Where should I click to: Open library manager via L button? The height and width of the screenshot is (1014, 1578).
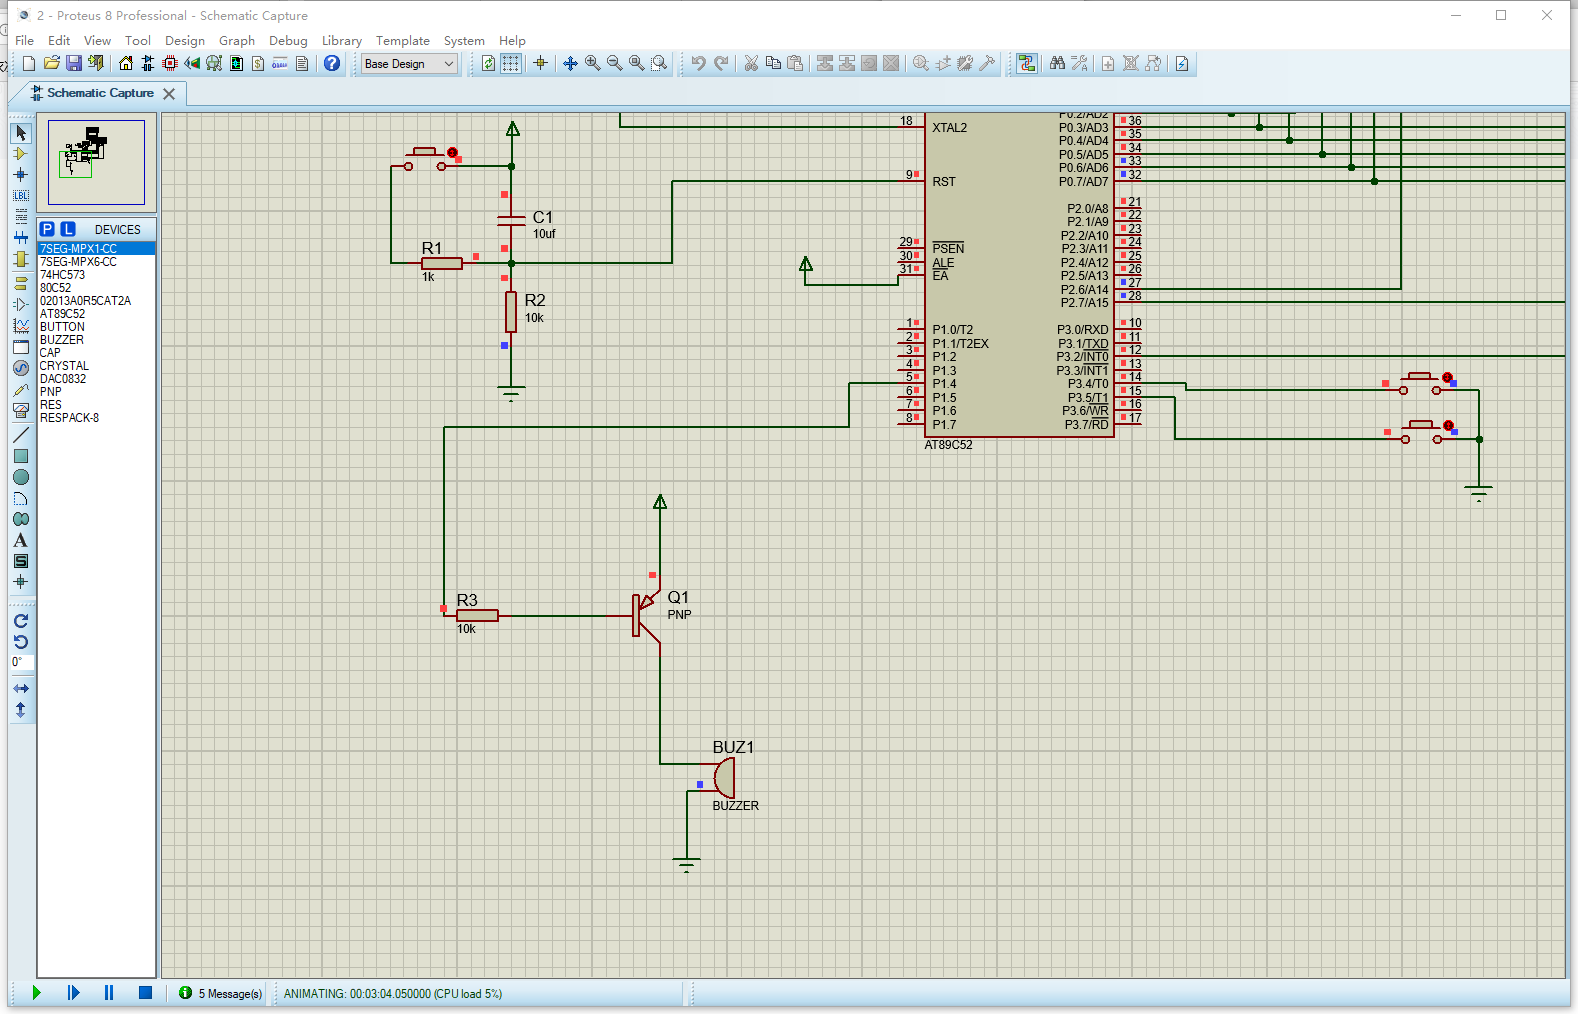click(68, 229)
